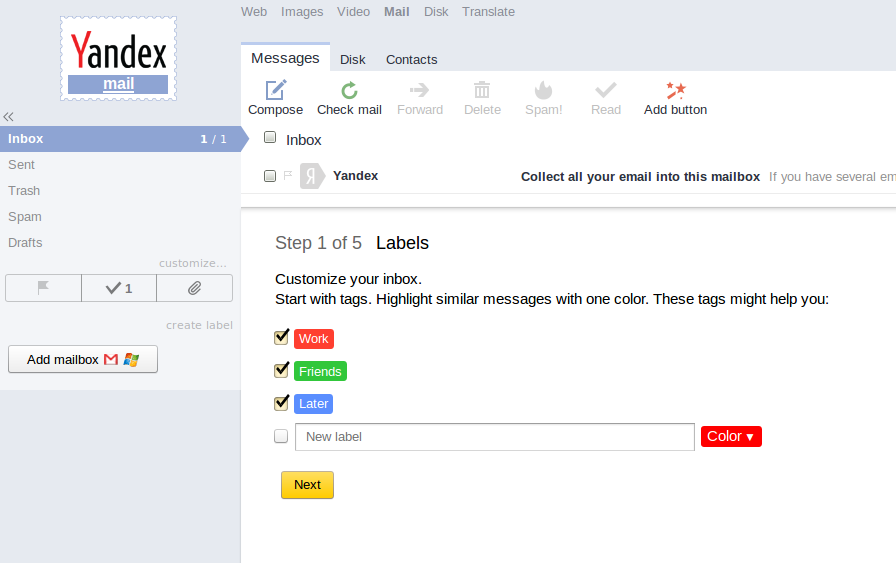The height and width of the screenshot is (563, 896).
Task: Click the Forward arrow icon
Action: [x=419, y=90]
